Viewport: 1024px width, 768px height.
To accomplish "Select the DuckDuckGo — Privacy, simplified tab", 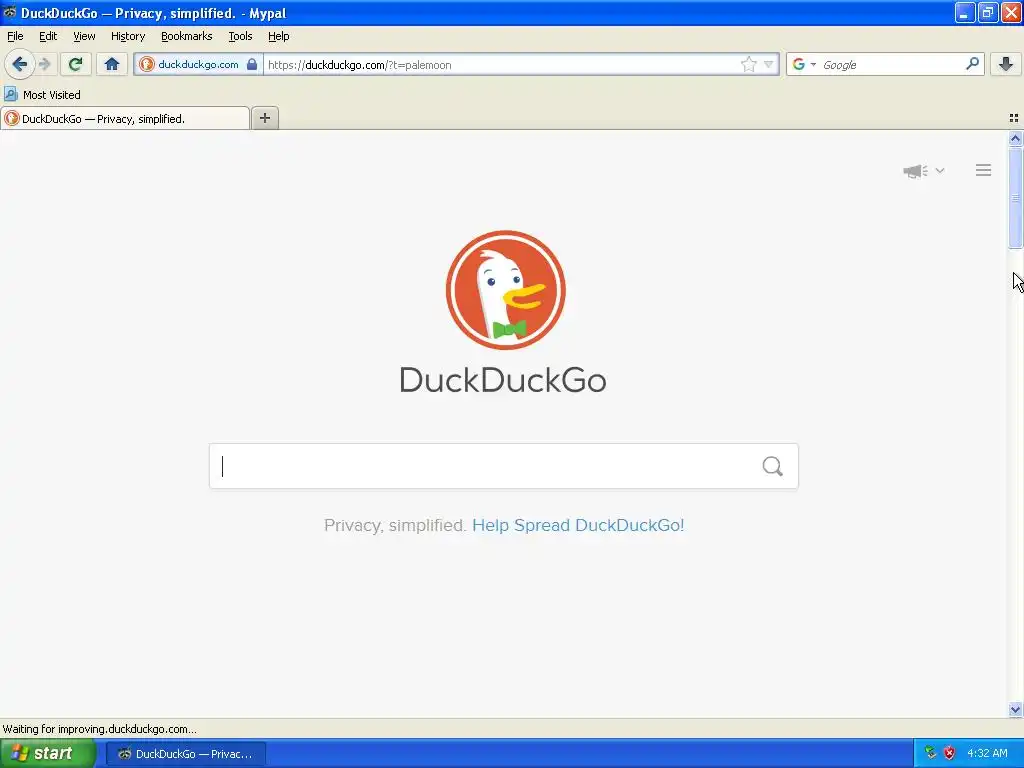I will 125,118.
